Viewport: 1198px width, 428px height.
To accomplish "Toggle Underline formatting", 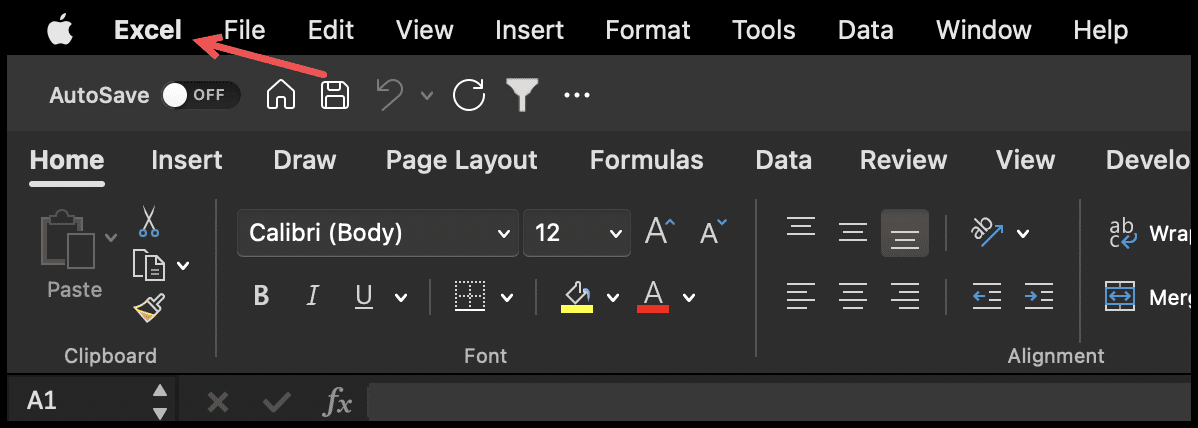I will click(364, 296).
